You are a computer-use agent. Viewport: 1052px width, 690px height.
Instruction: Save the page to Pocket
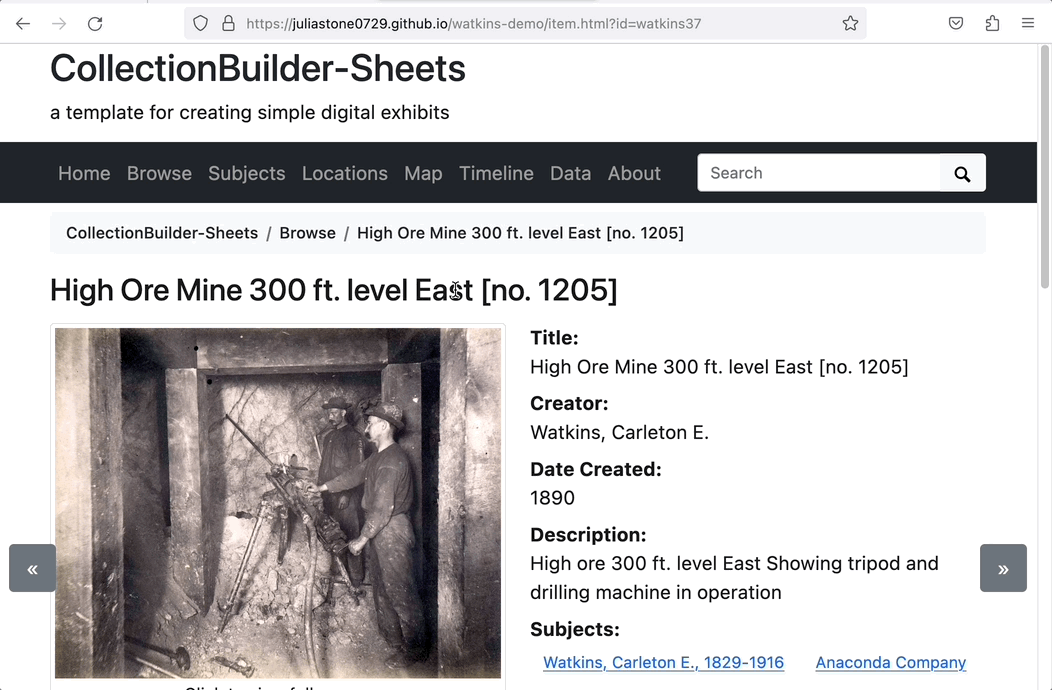pos(955,22)
